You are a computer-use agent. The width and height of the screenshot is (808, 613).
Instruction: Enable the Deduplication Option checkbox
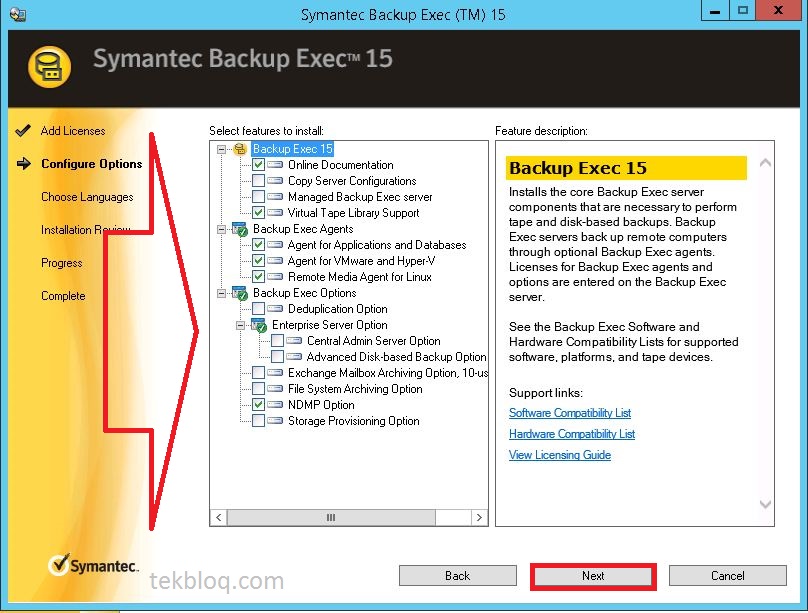click(x=259, y=309)
